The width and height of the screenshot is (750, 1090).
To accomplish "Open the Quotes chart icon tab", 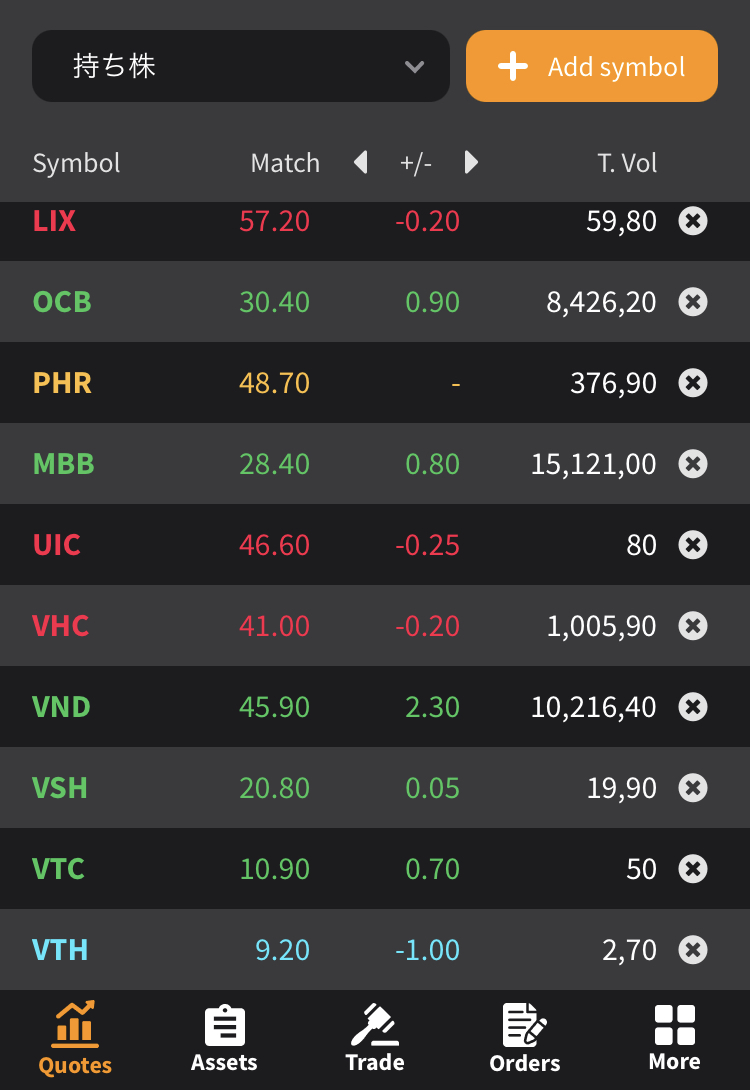I will pyautogui.click(x=75, y=1025).
